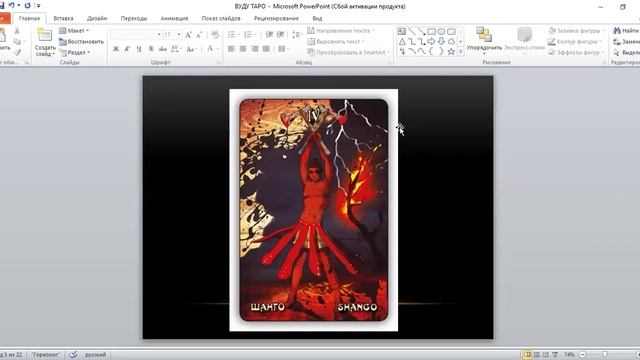Open the character spacing AV dropdown
This screenshot has width=640, height=360.
click(x=176, y=49)
